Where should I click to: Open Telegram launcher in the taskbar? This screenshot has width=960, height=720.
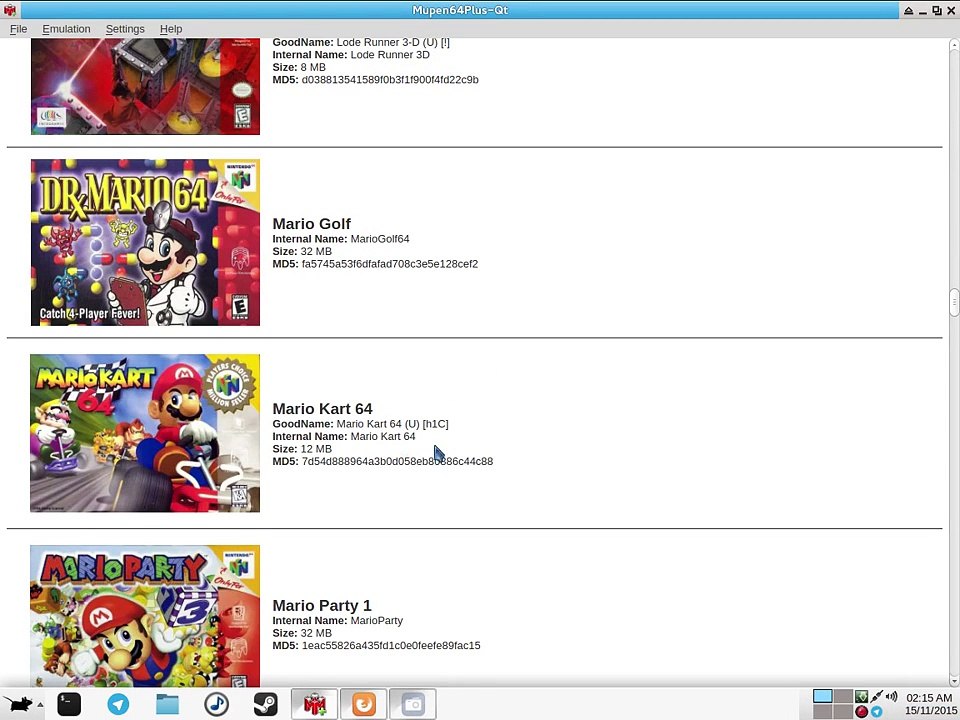coord(118,704)
